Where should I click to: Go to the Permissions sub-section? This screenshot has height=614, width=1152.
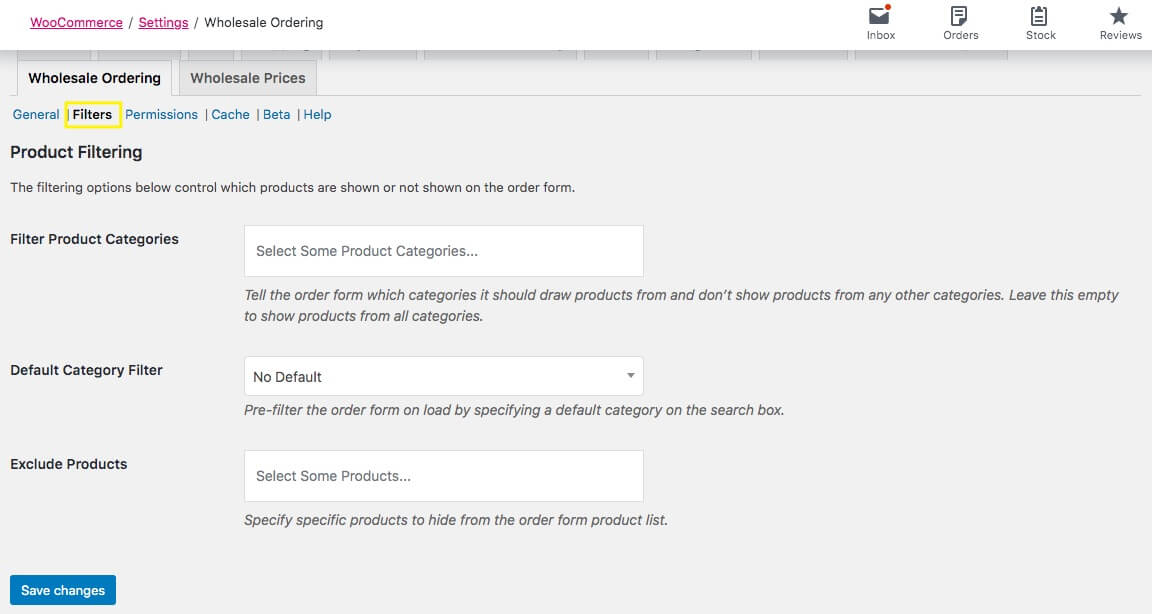(x=161, y=115)
